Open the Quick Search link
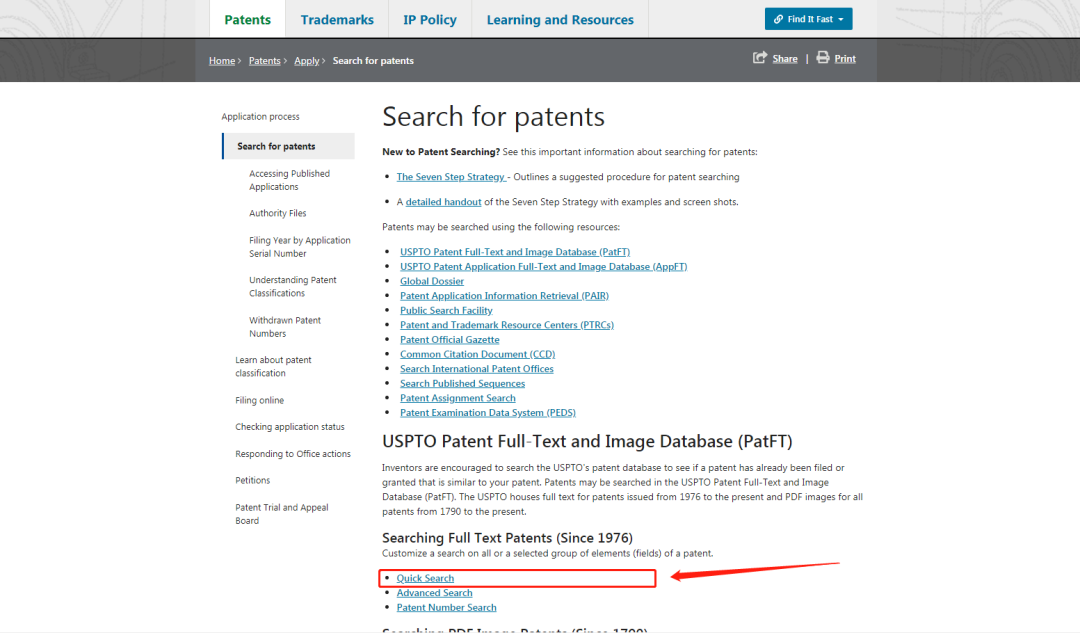The image size is (1080, 633). 425,578
